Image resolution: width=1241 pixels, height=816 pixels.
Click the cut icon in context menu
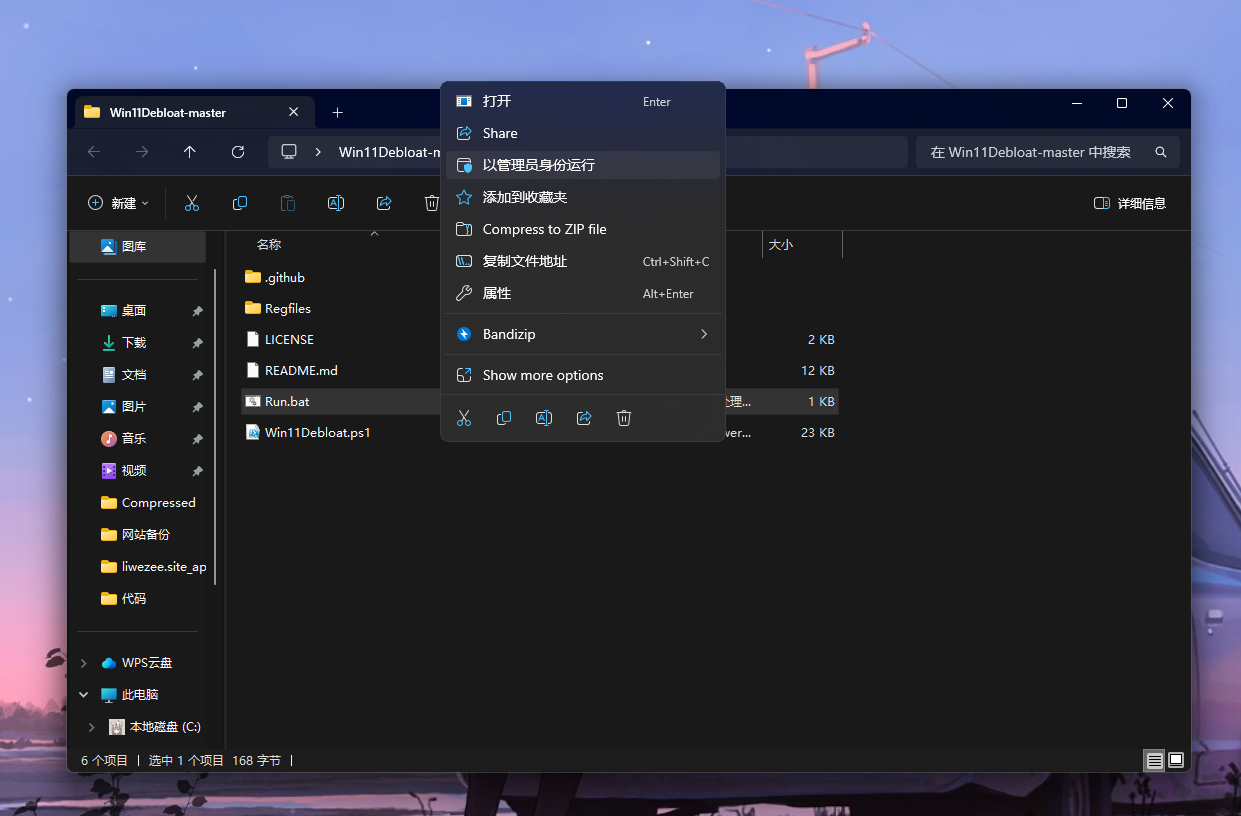[464, 418]
